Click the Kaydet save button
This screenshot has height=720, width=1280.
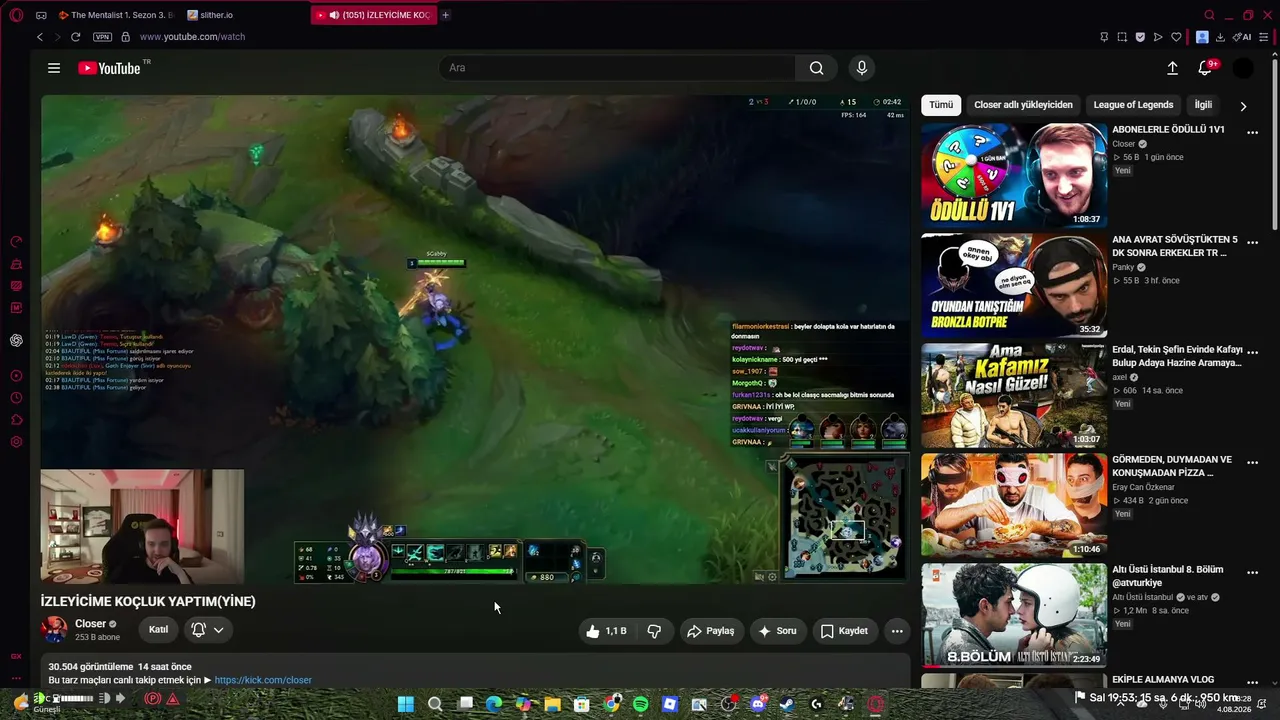click(844, 631)
